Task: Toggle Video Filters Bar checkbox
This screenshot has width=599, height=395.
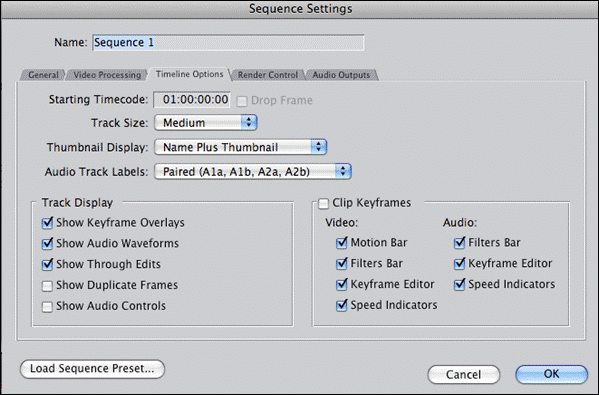Action: coord(342,264)
